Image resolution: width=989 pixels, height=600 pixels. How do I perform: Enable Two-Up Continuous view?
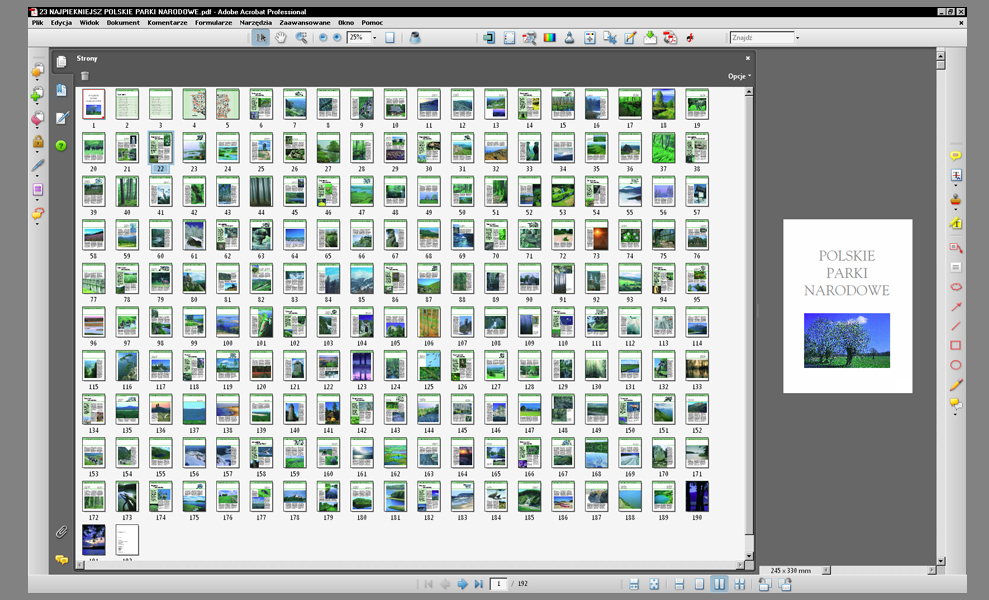point(740,584)
